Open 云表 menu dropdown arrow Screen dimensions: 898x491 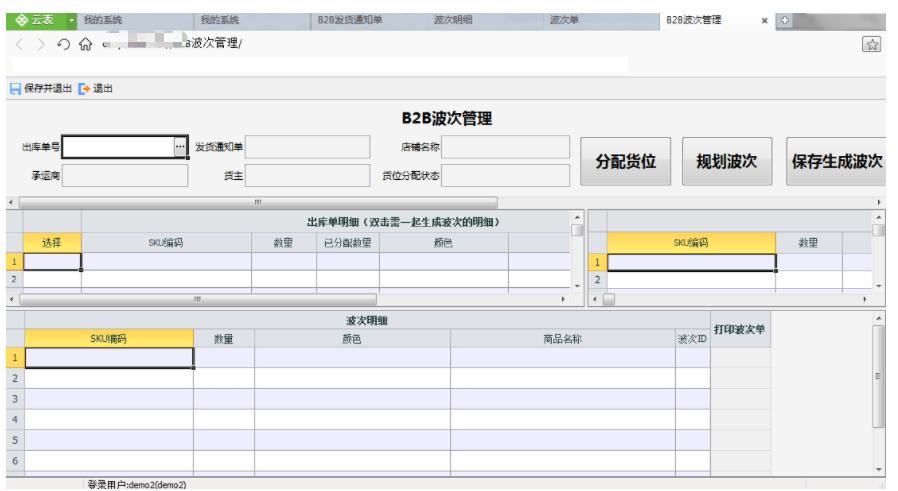coord(71,21)
